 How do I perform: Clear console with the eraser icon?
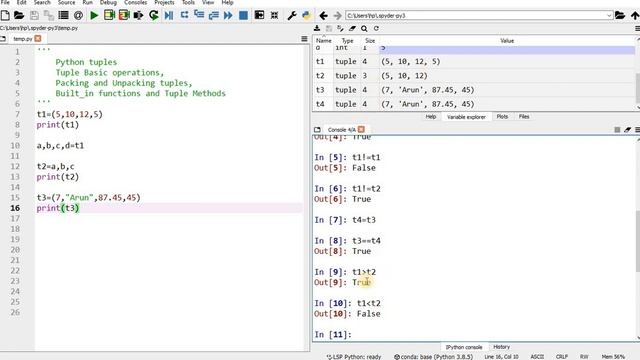[x=627, y=130]
